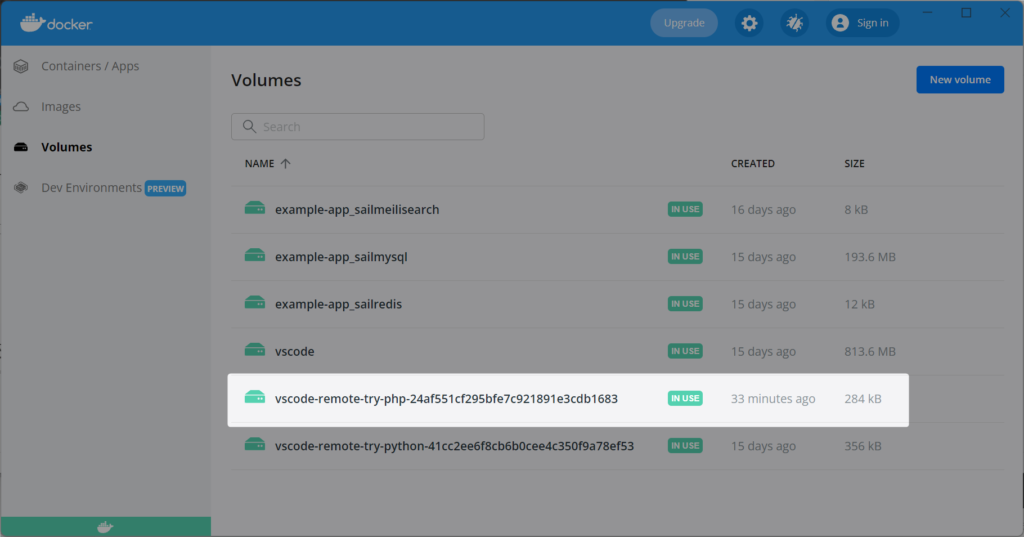Click the PREVIEW badge
The width and height of the screenshot is (1024, 537).
coord(165,188)
